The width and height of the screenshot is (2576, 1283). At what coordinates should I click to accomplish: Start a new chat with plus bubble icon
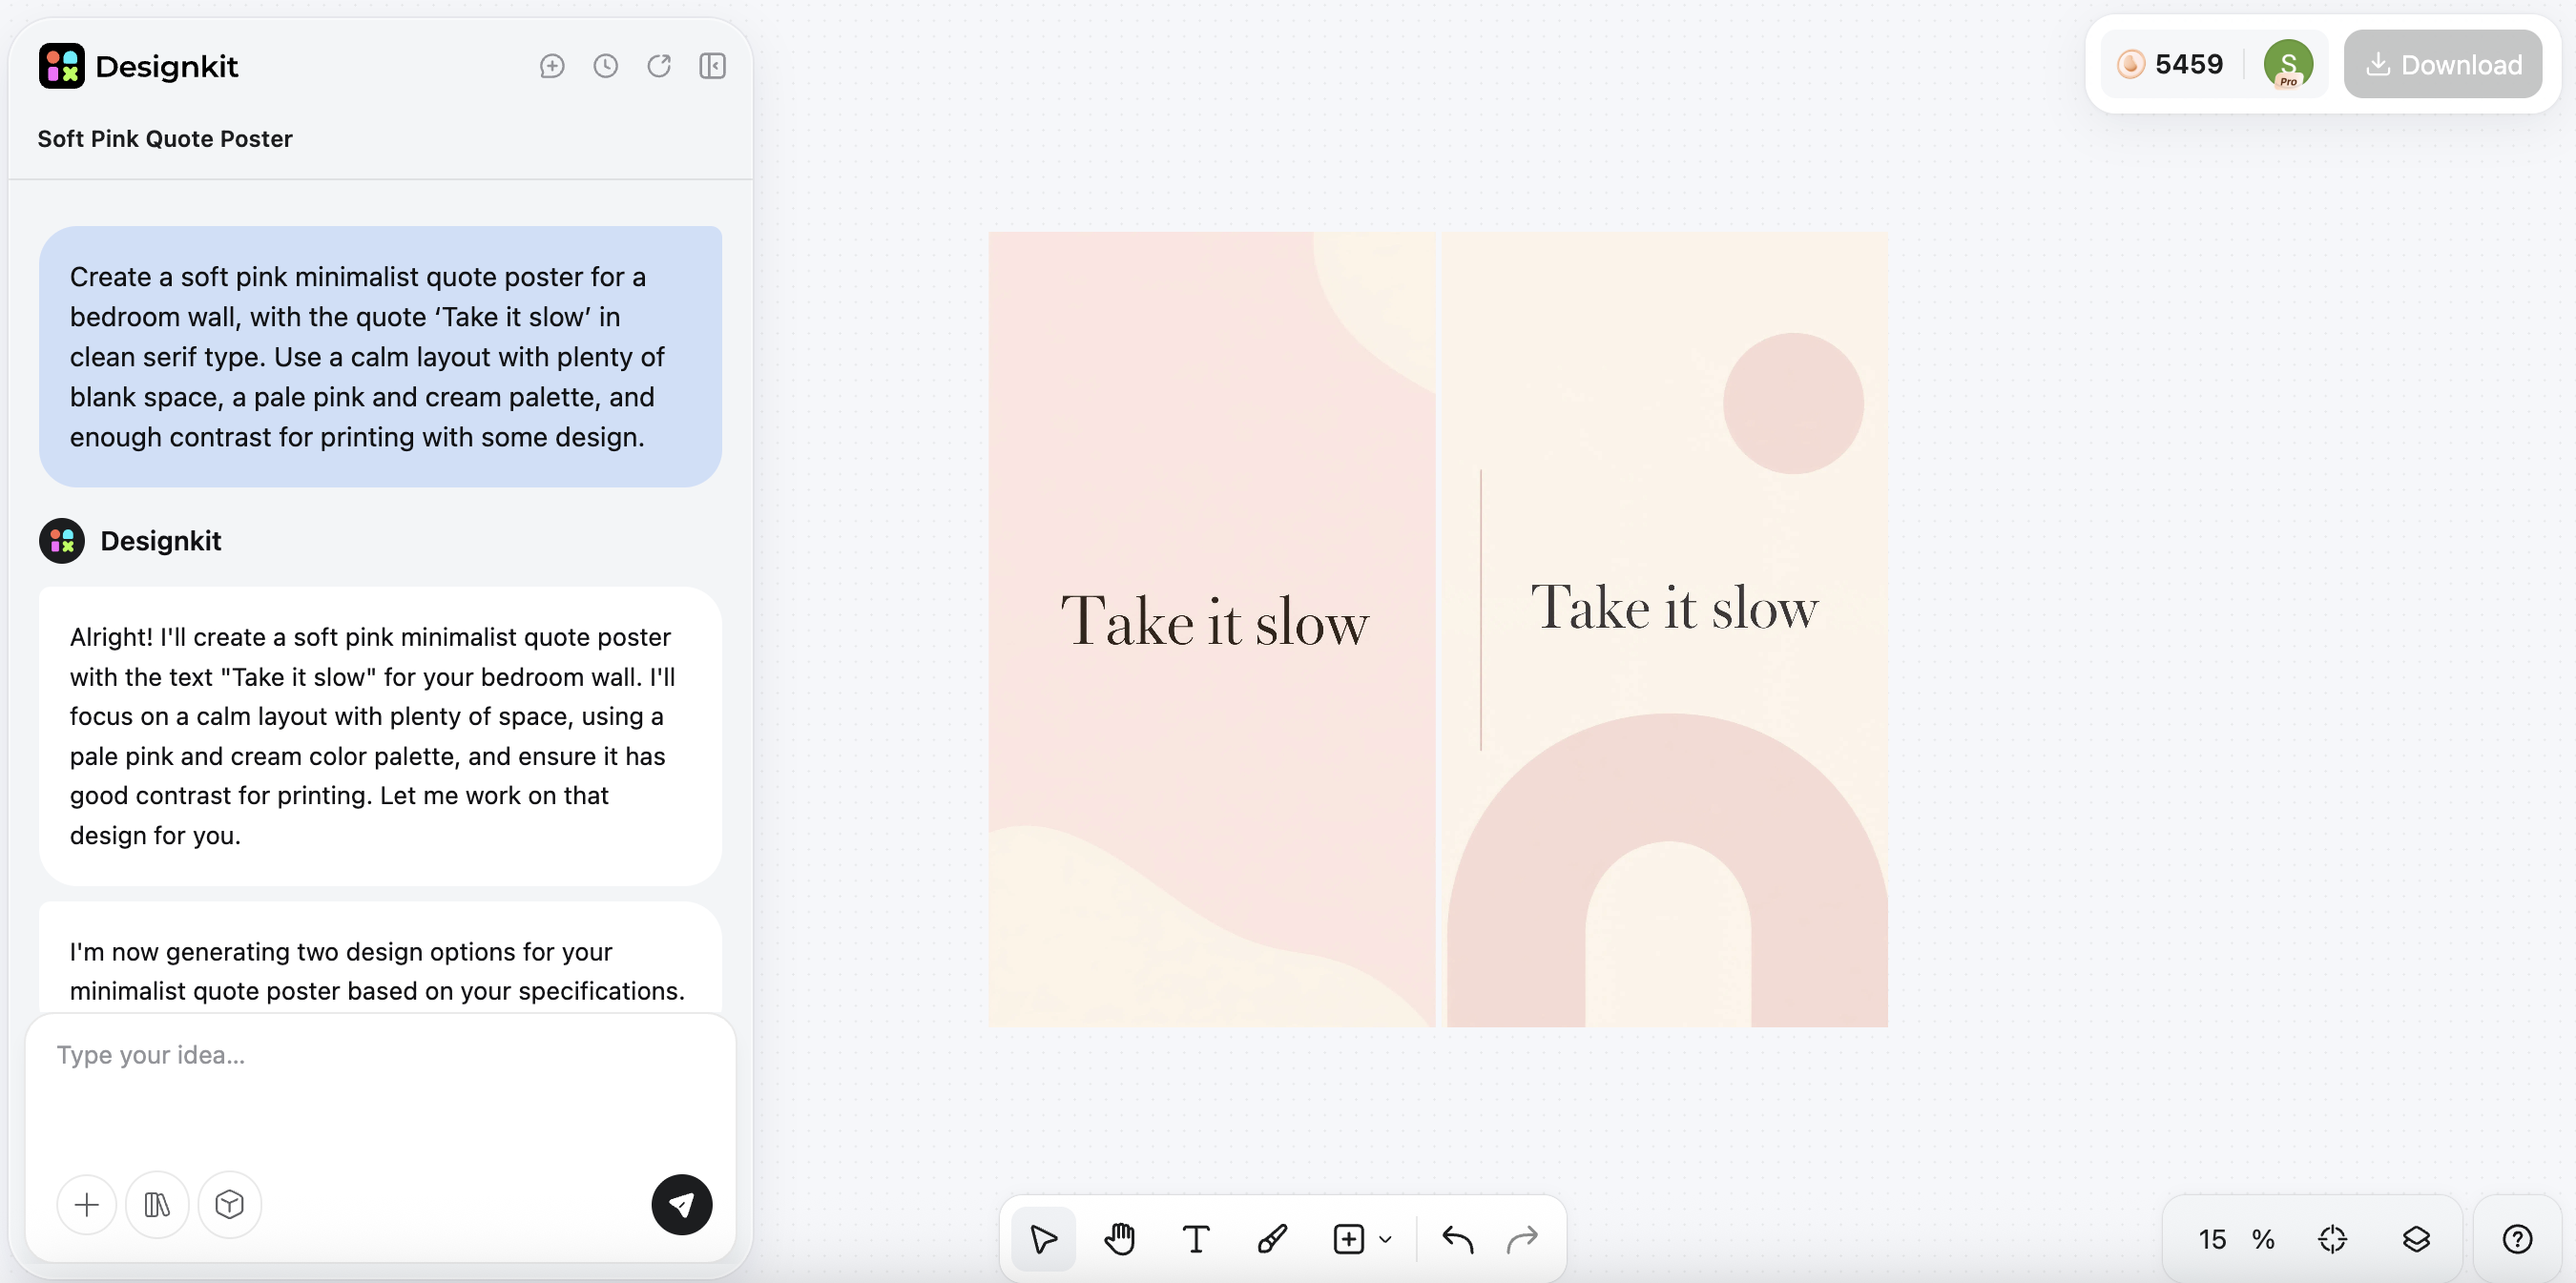pyautogui.click(x=552, y=66)
